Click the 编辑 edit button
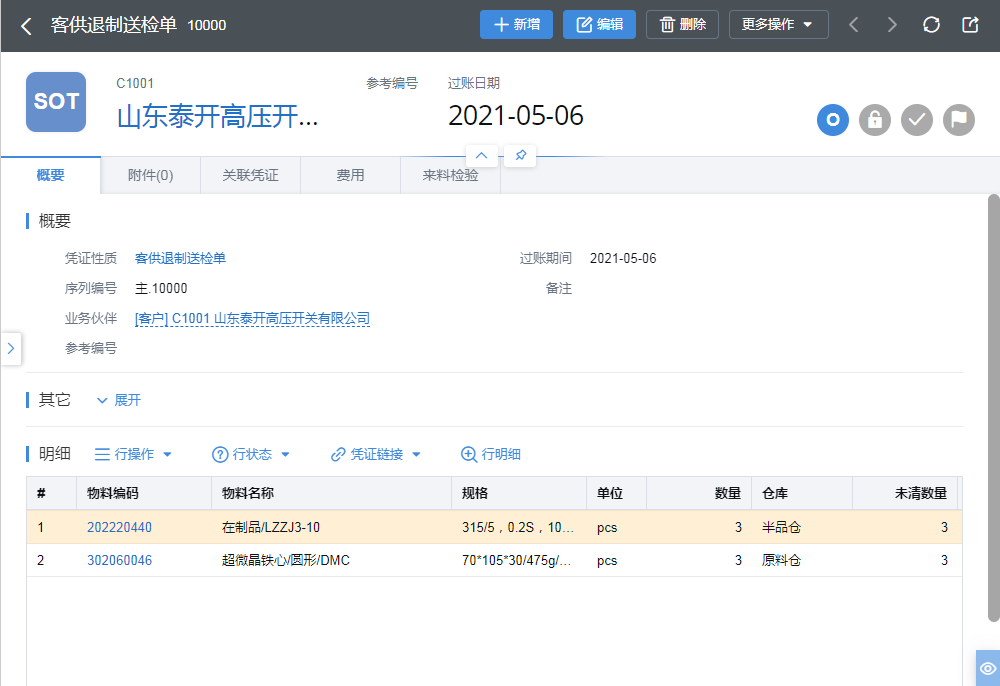This screenshot has height=686, width=1000. click(599, 25)
